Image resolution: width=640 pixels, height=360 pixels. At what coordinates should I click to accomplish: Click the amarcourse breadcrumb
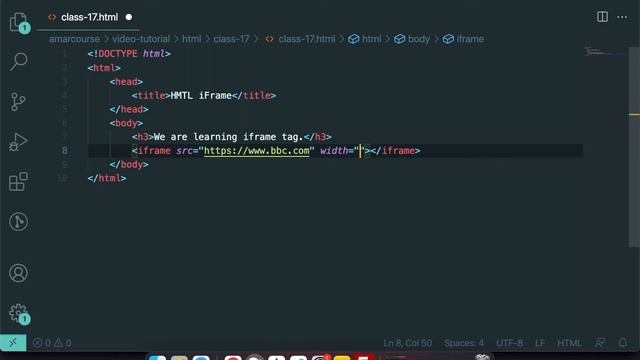coord(74,39)
